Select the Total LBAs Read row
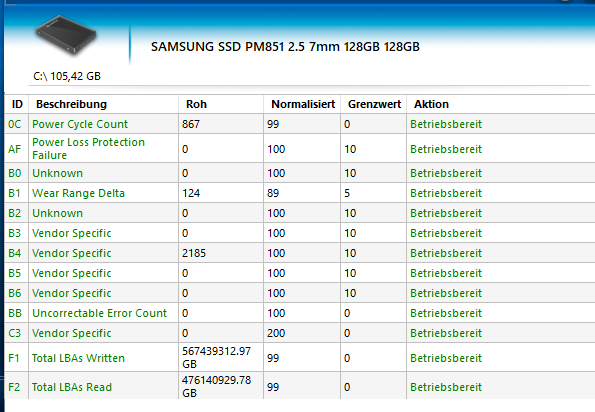Screen dimensions: 595x412 click(300, 387)
